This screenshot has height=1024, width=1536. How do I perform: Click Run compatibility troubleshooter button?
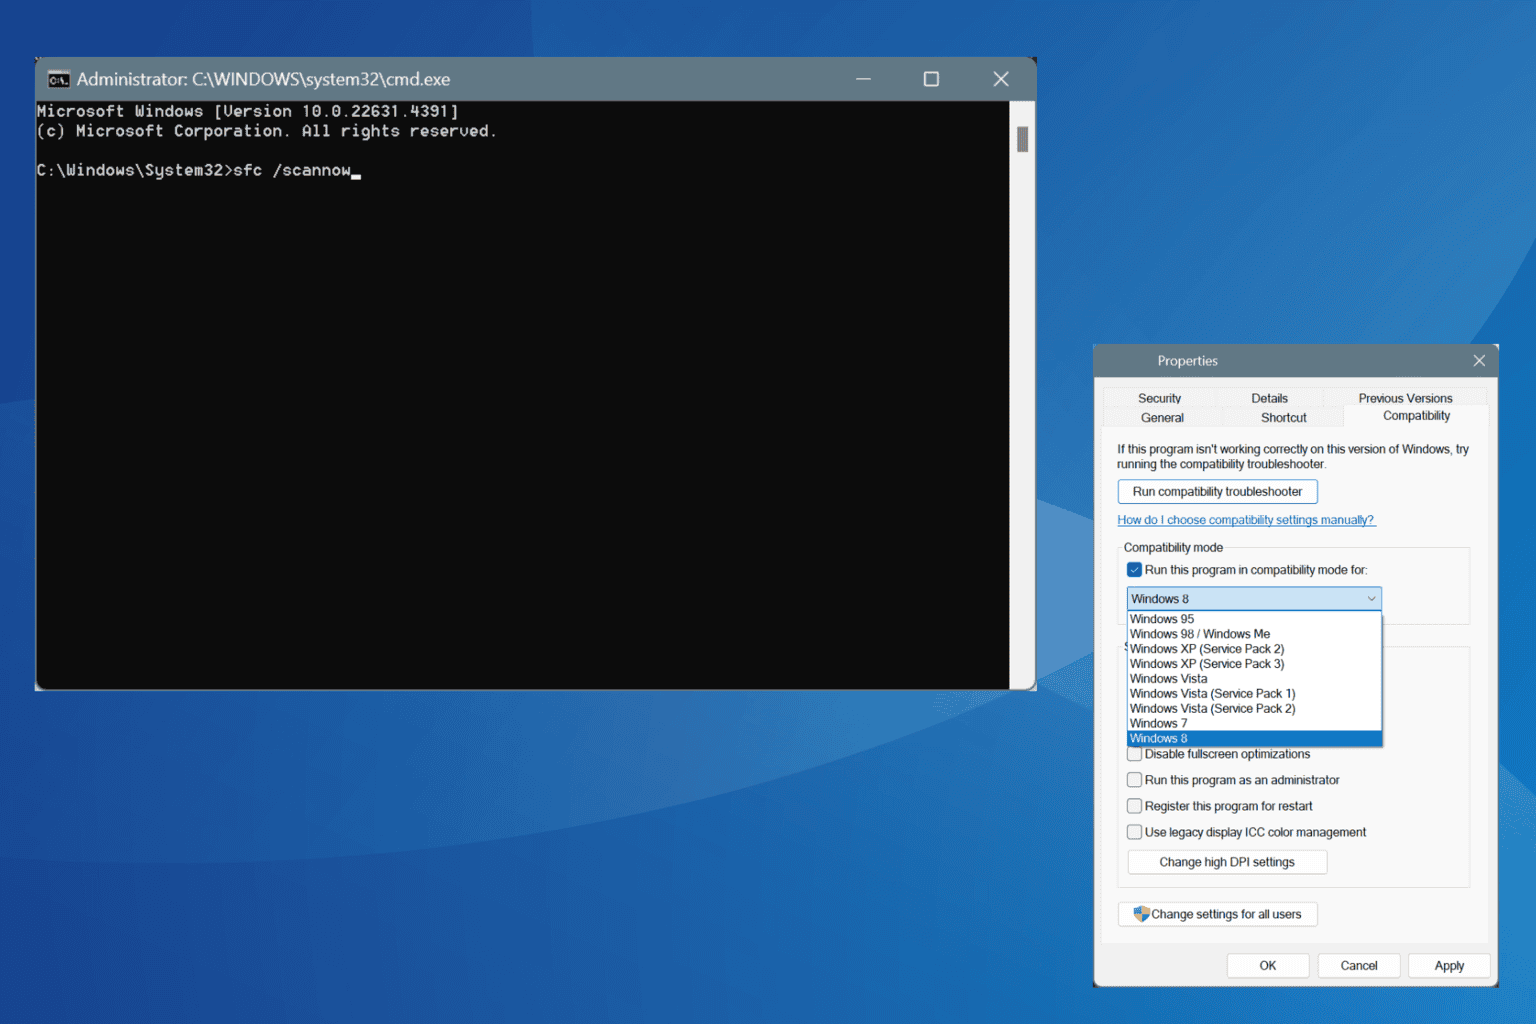point(1217,492)
